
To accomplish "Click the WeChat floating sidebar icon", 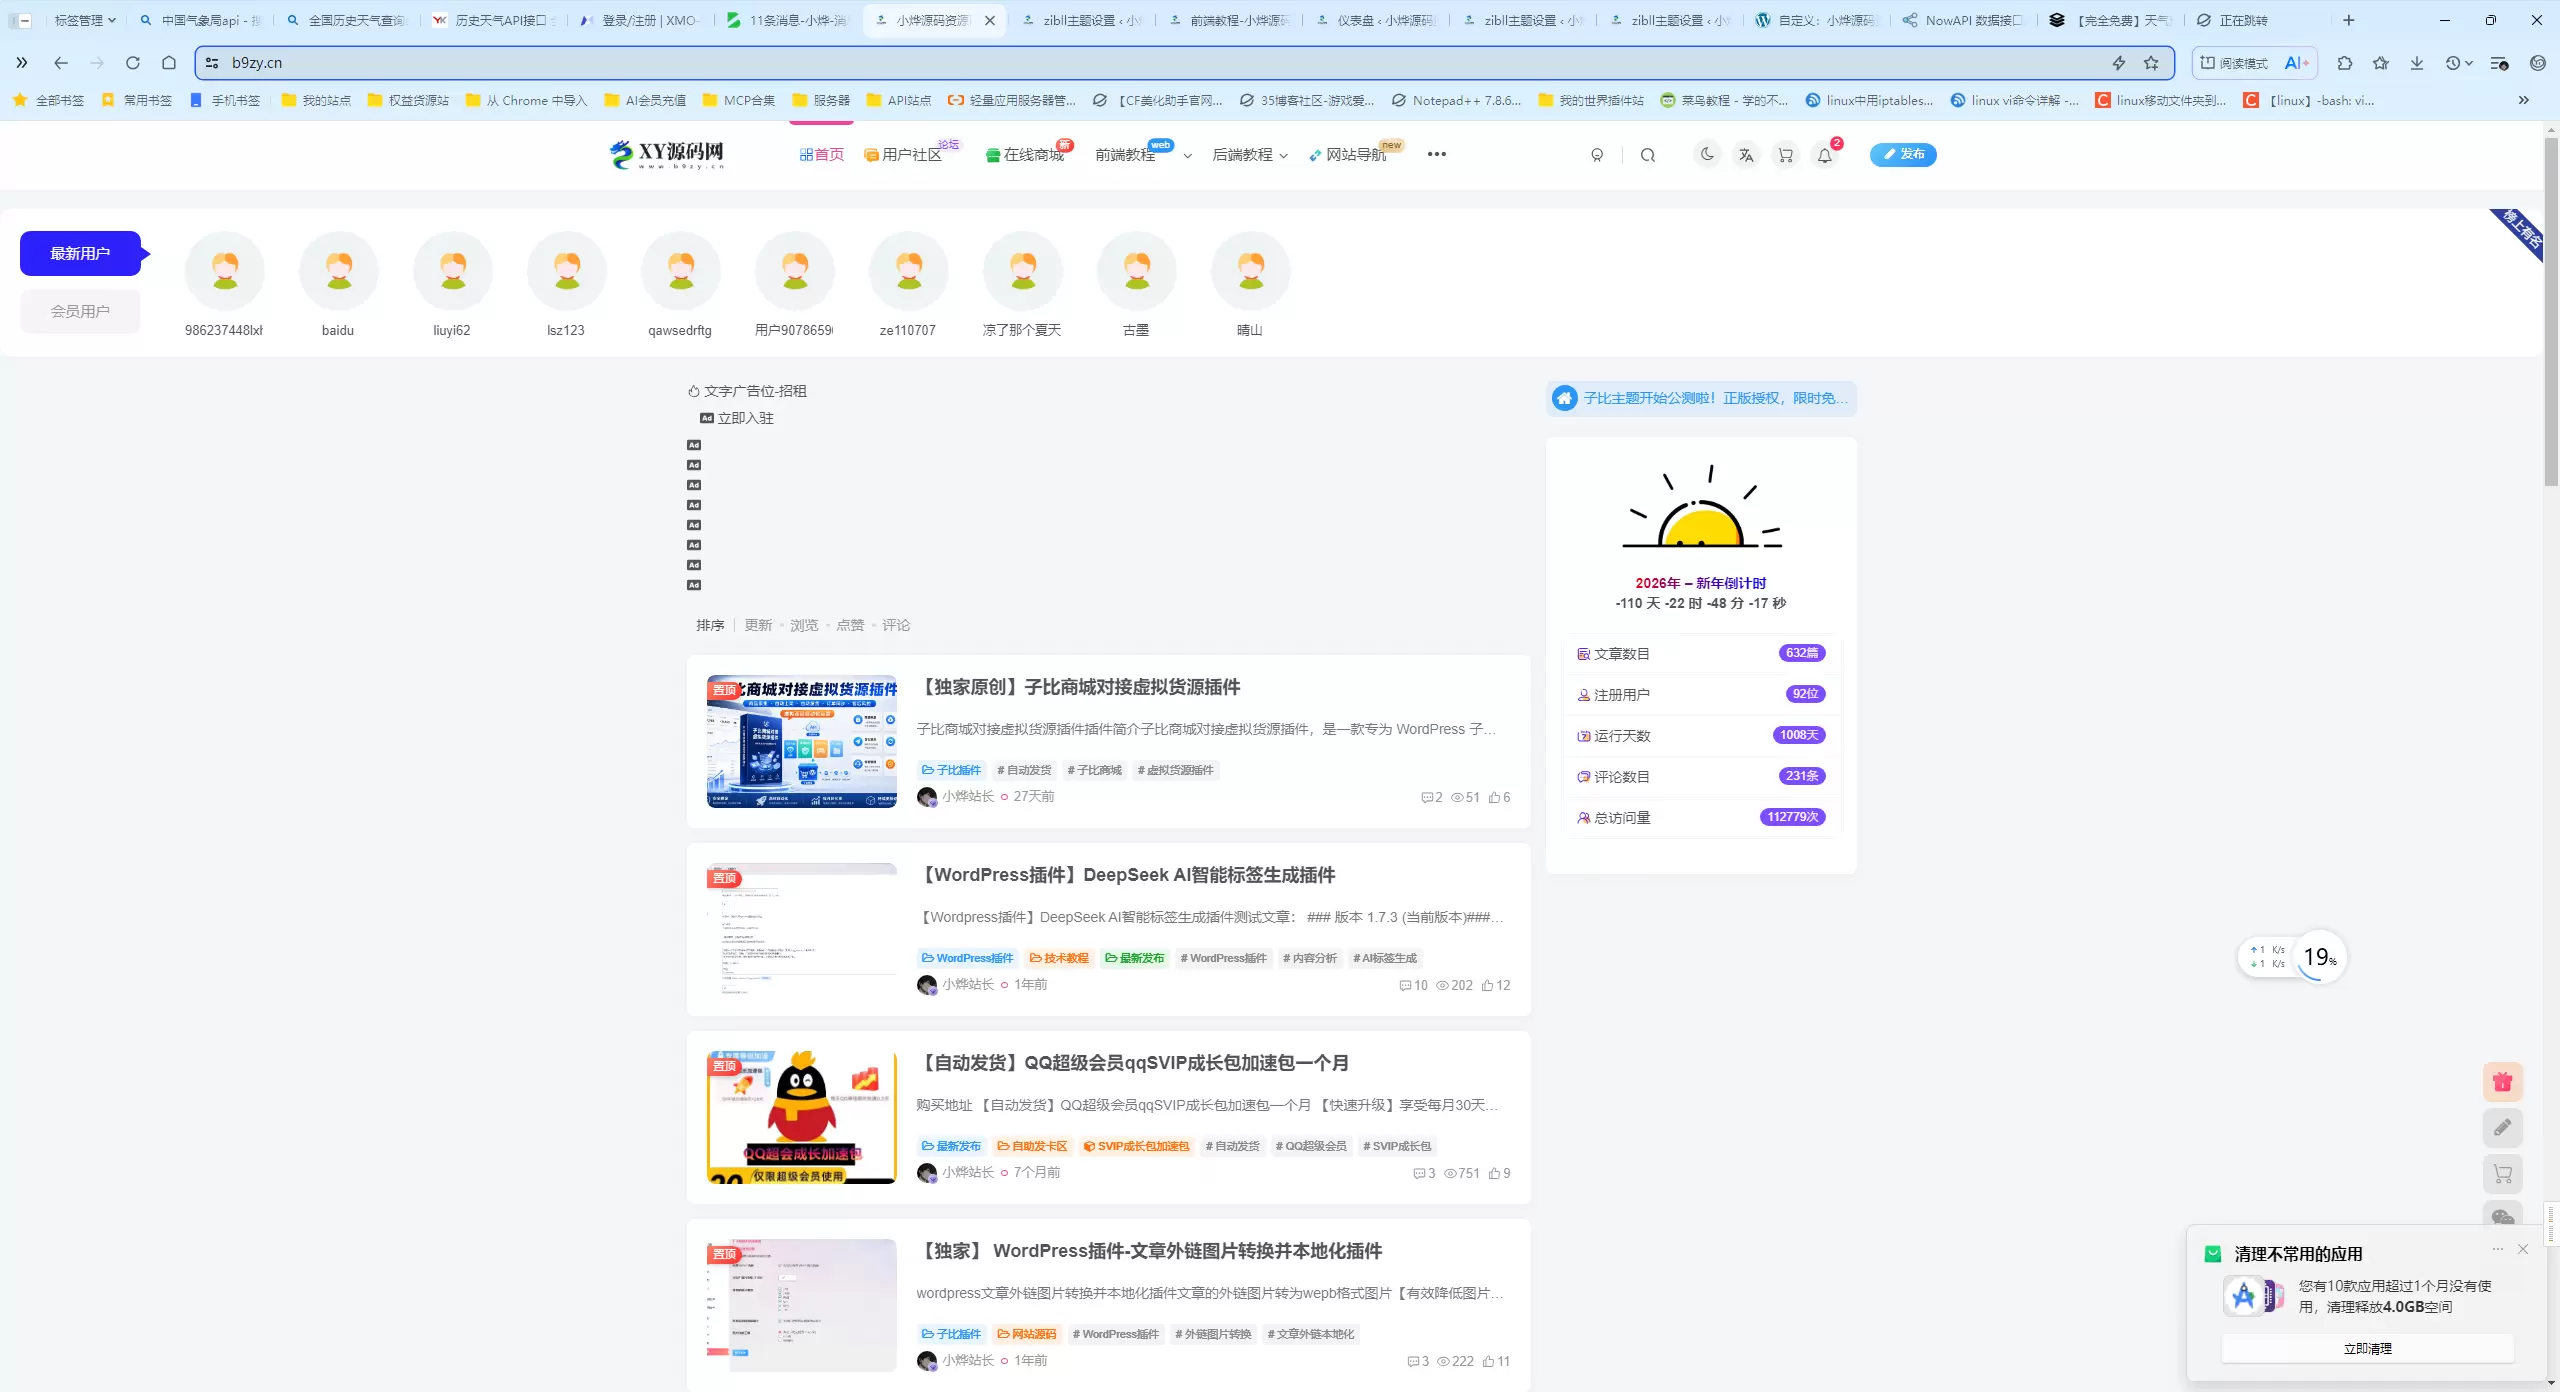I will coord(2503,1215).
